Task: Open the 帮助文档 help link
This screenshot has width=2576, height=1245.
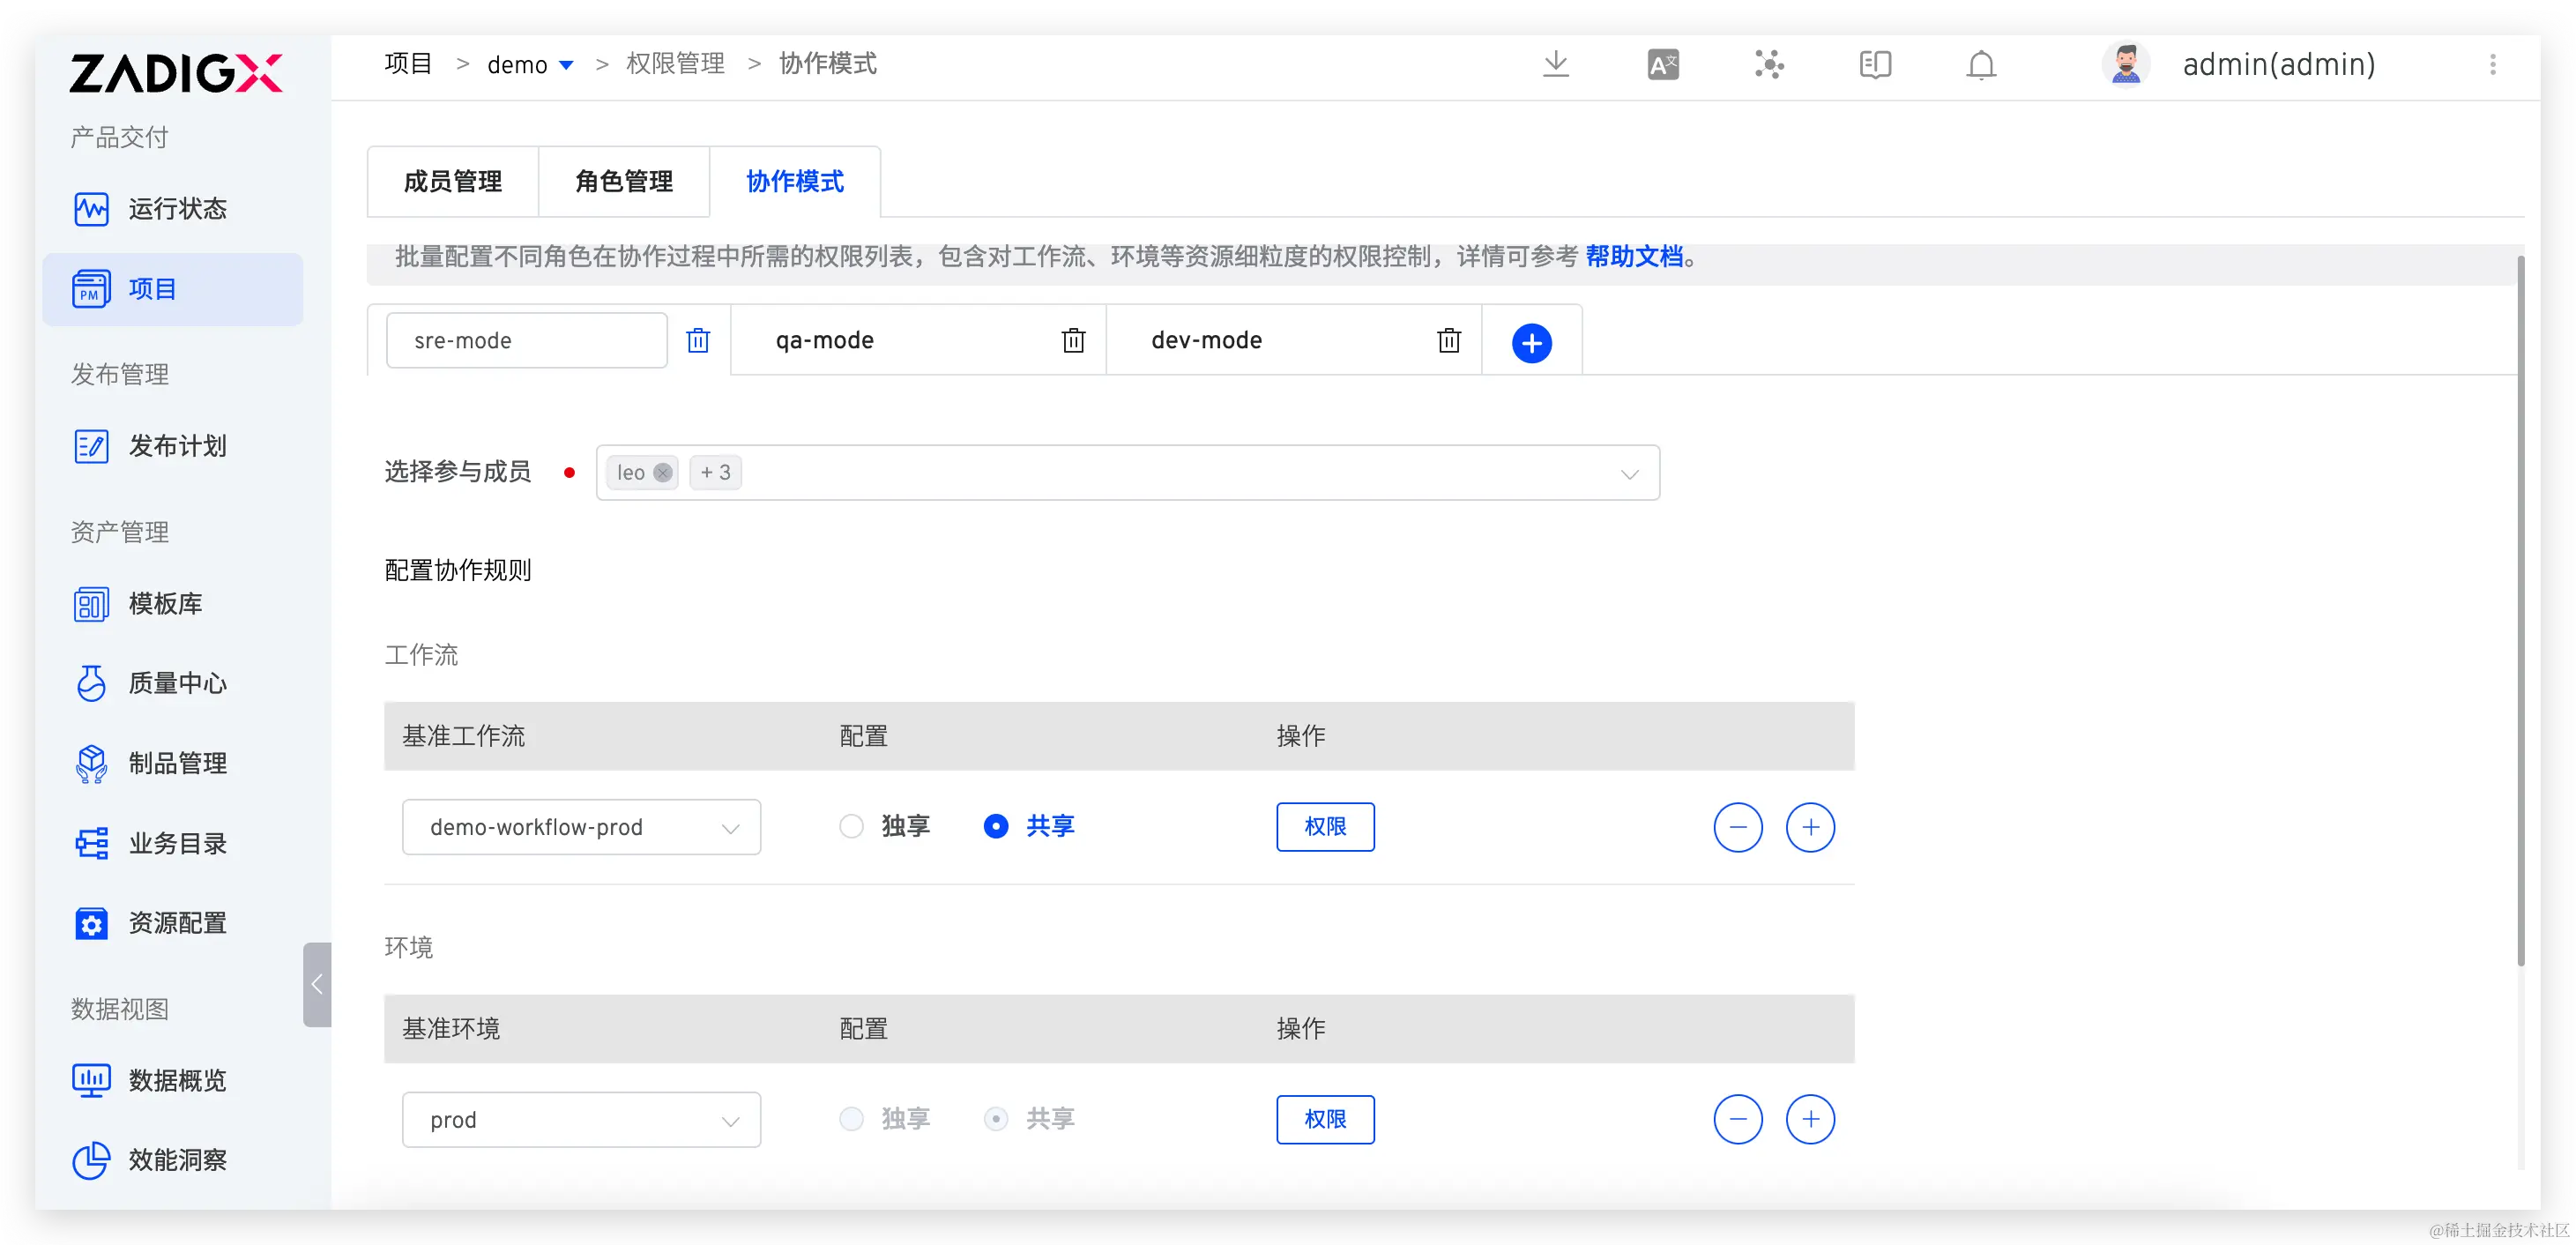Action: pos(1633,257)
